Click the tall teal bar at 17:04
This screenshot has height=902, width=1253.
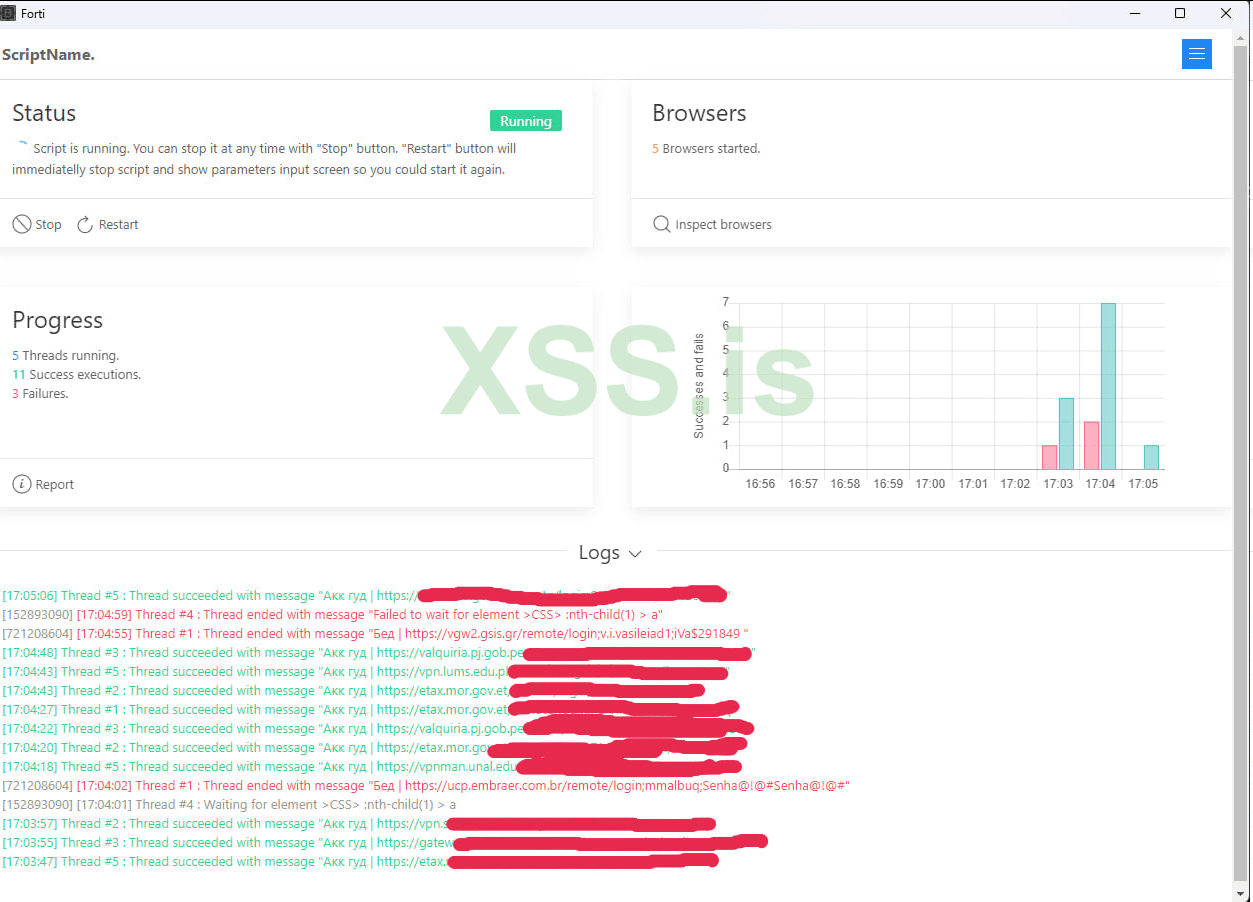click(x=1108, y=386)
